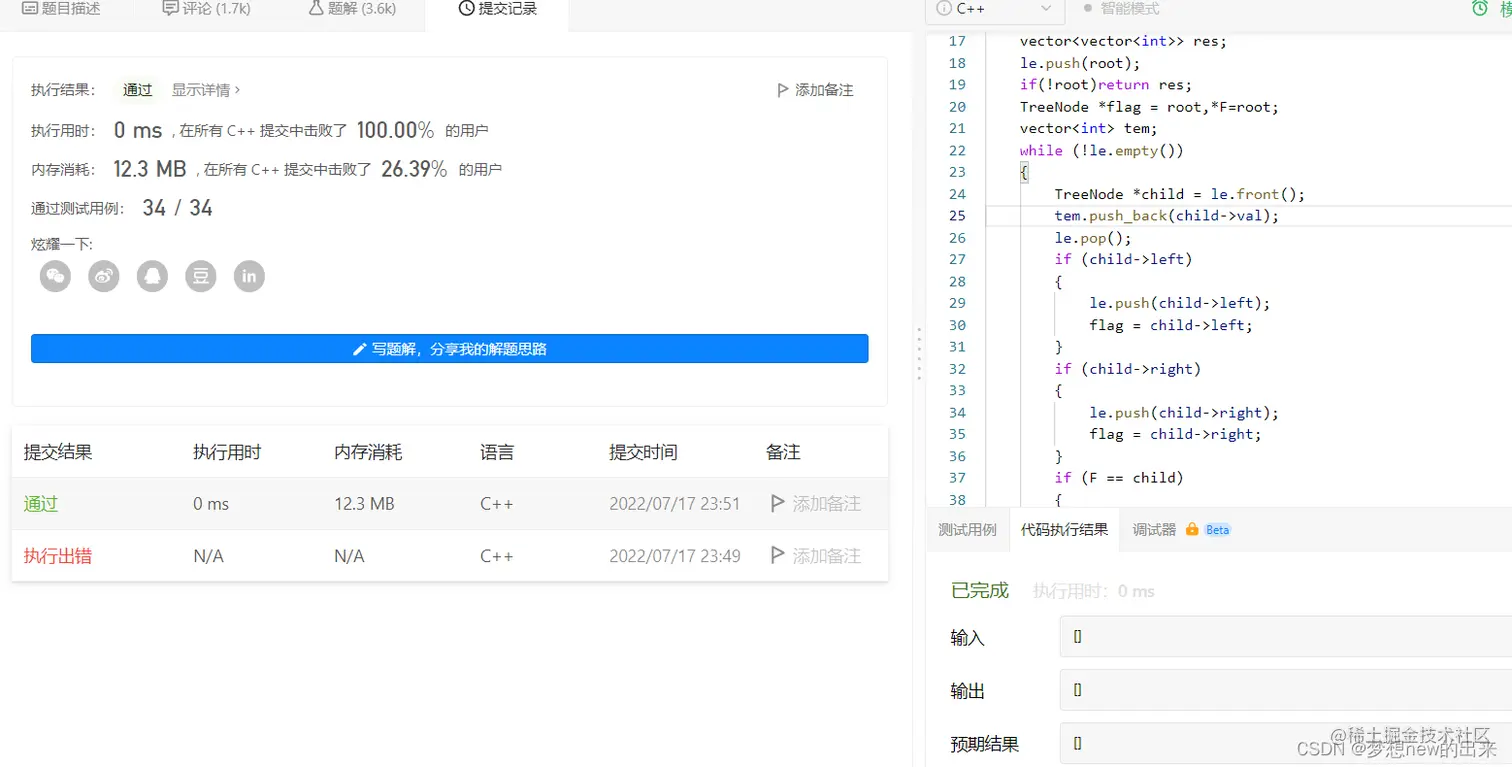
Task: Open the C++ language dropdown
Action: click(995, 9)
